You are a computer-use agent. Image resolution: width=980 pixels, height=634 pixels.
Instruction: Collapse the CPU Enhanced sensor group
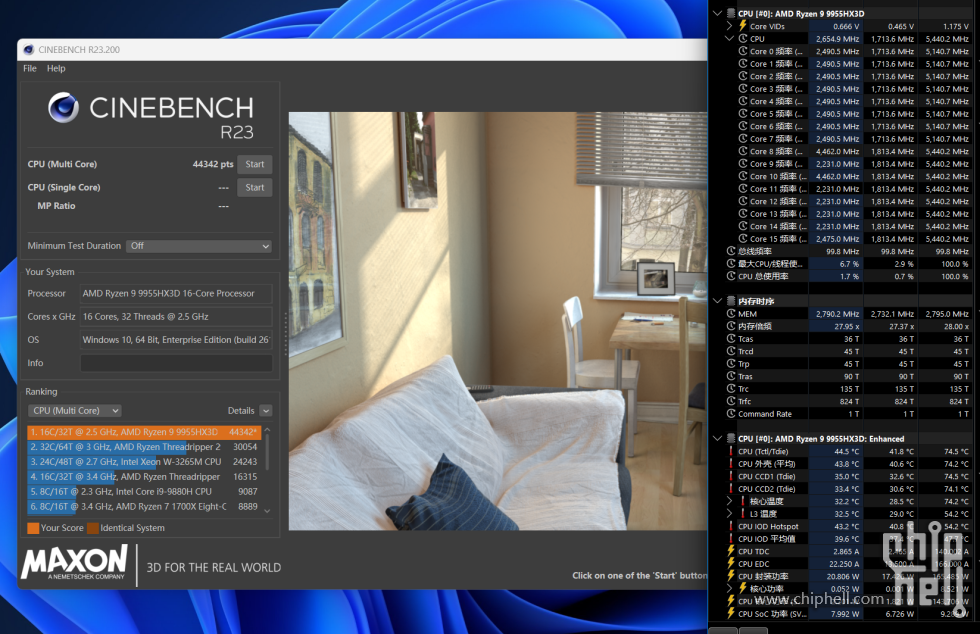click(718, 438)
